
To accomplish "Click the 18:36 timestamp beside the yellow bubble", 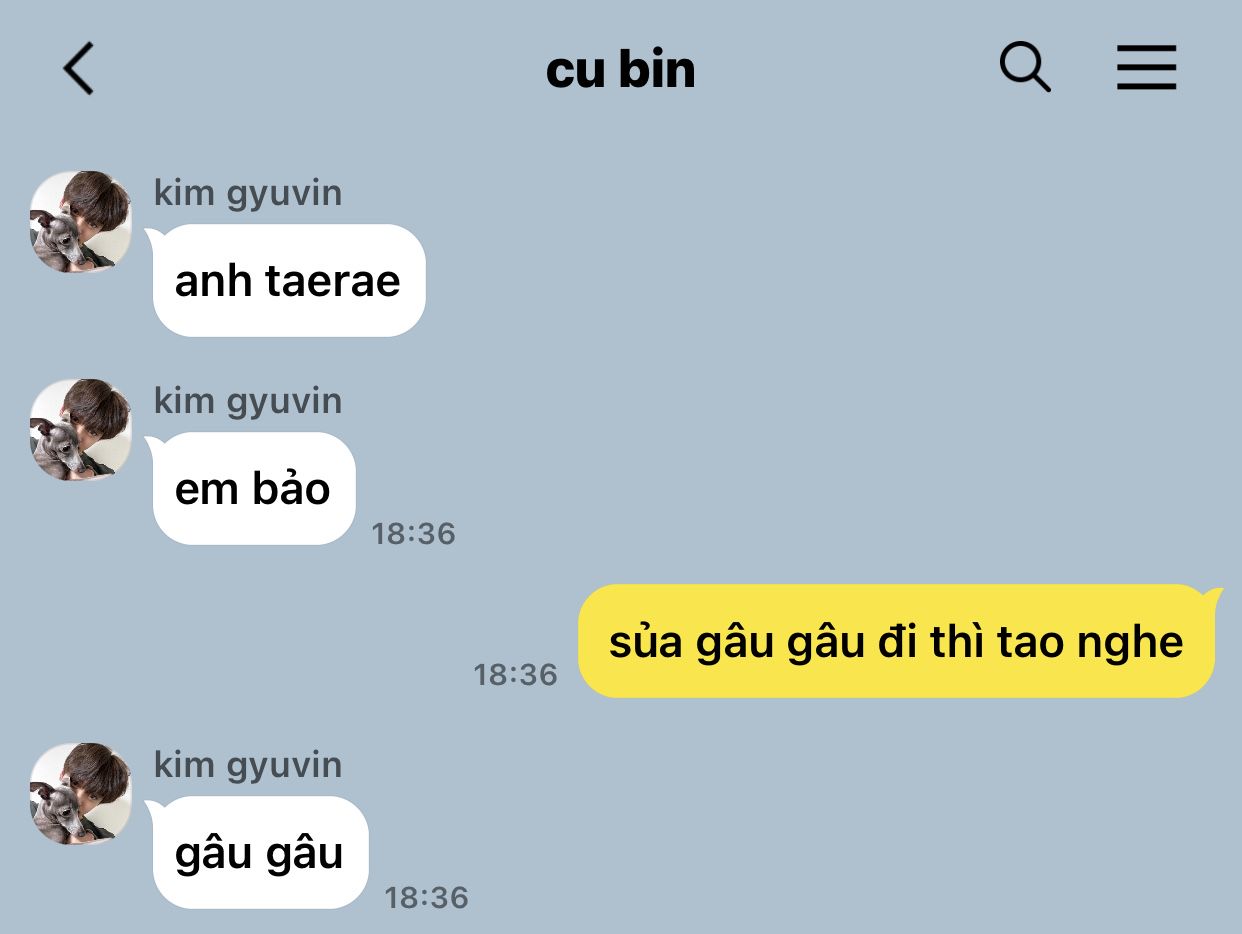I will pyautogui.click(x=515, y=675).
